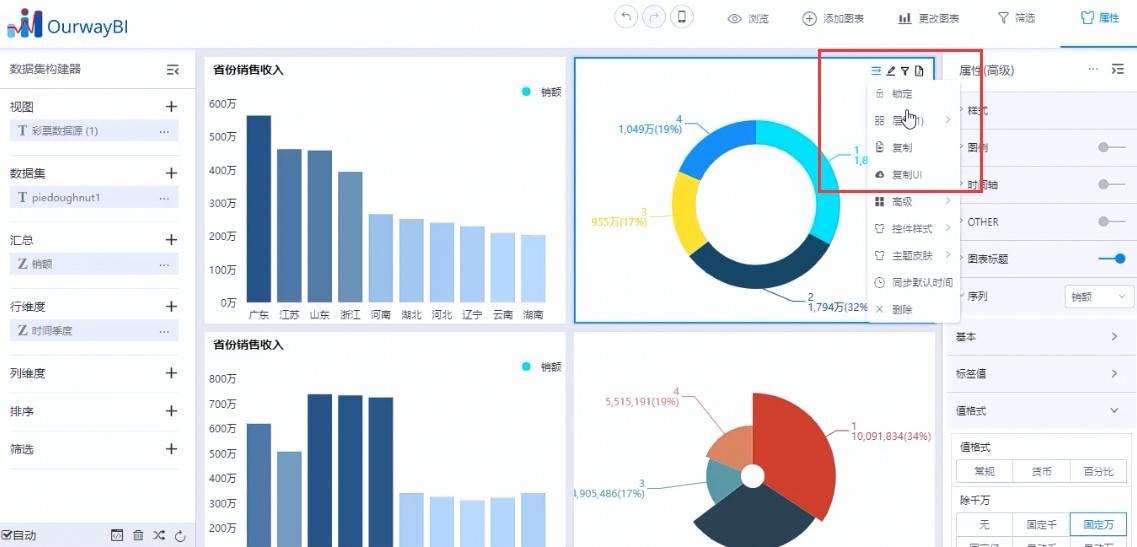Turn off the 图表标题 switch
Viewport: 1137px width, 547px height.
pos(1112,258)
